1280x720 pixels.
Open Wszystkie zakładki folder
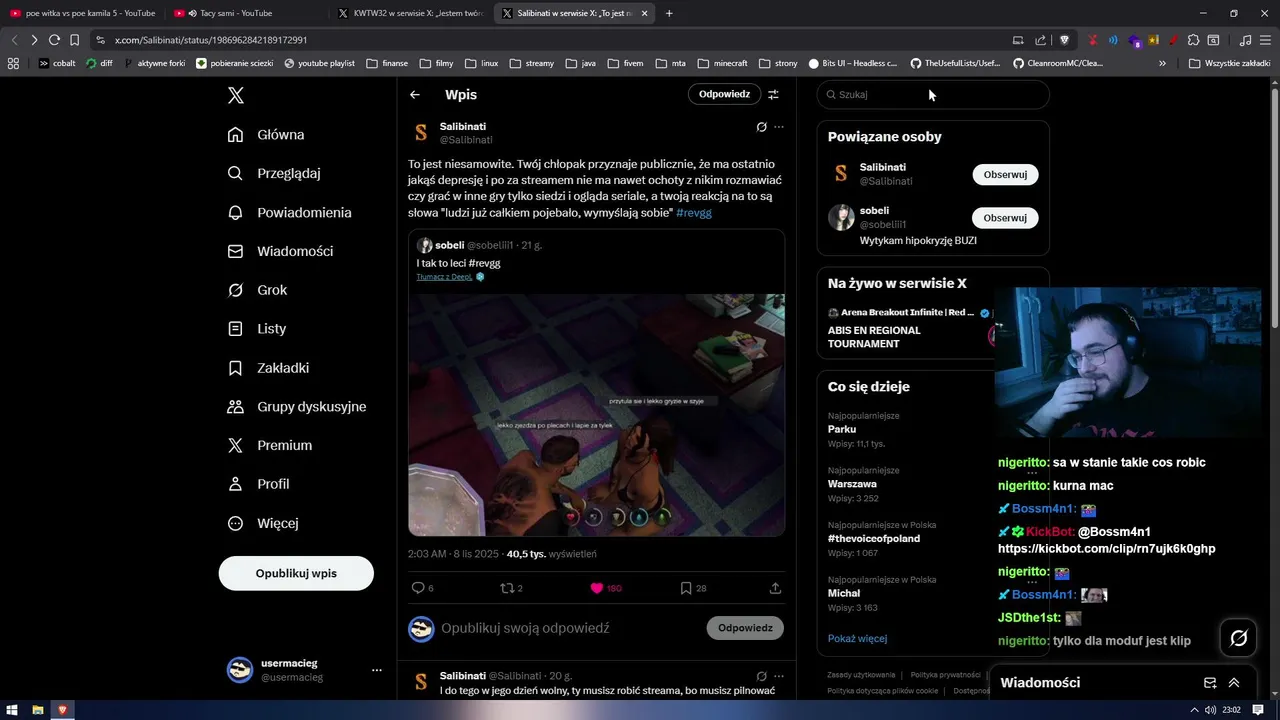[1229, 63]
